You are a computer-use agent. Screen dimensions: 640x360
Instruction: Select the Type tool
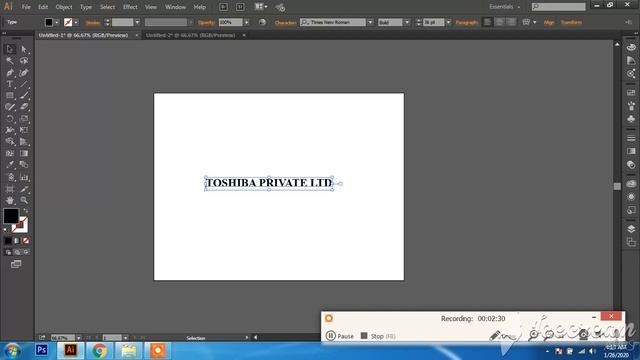point(10,84)
